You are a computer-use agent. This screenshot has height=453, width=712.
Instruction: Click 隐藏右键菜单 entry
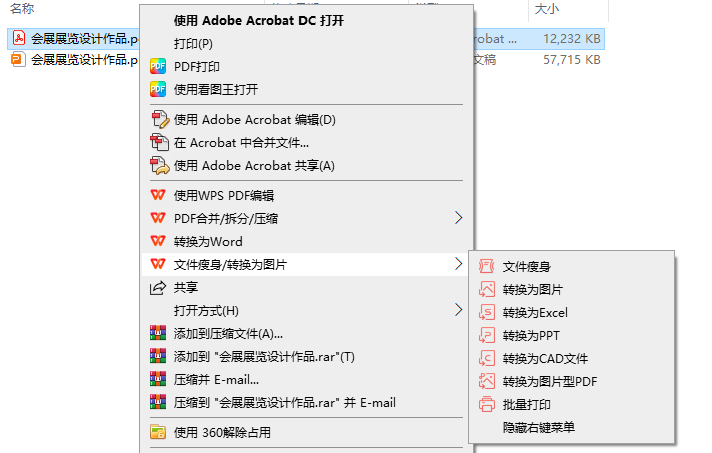click(x=539, y=427)
